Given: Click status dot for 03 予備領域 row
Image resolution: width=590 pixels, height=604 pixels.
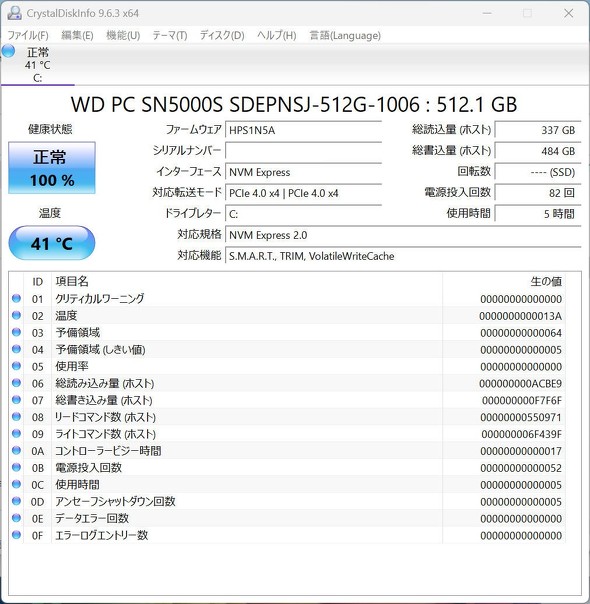Looking at the screenshot, I should tap(16, 332).
